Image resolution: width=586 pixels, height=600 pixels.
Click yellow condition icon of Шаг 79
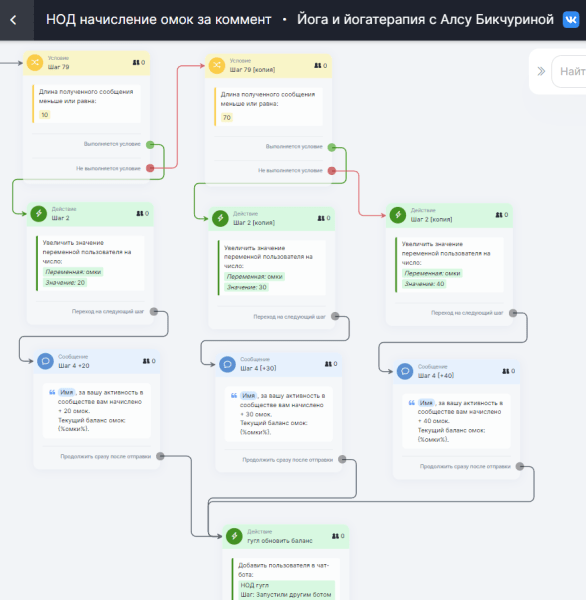35,62
